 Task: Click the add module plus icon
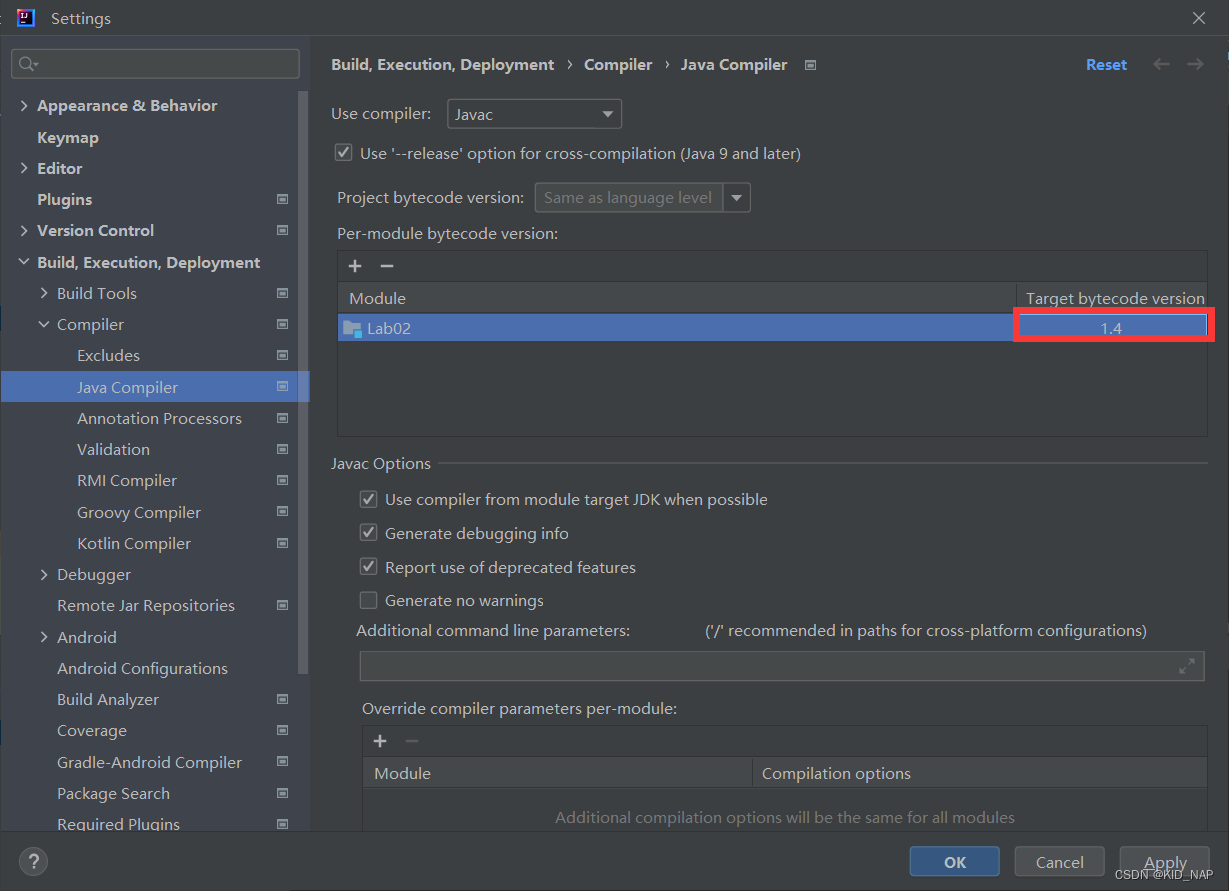355,266
